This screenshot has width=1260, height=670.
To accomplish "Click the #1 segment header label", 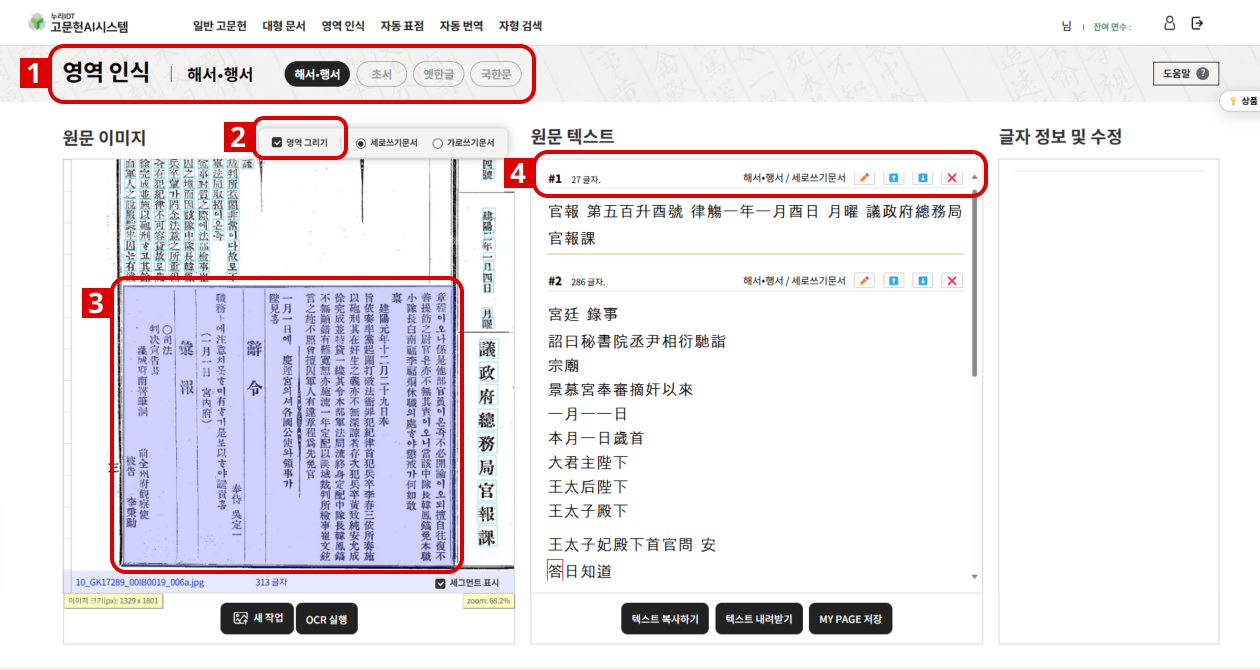I will (555, 179).
